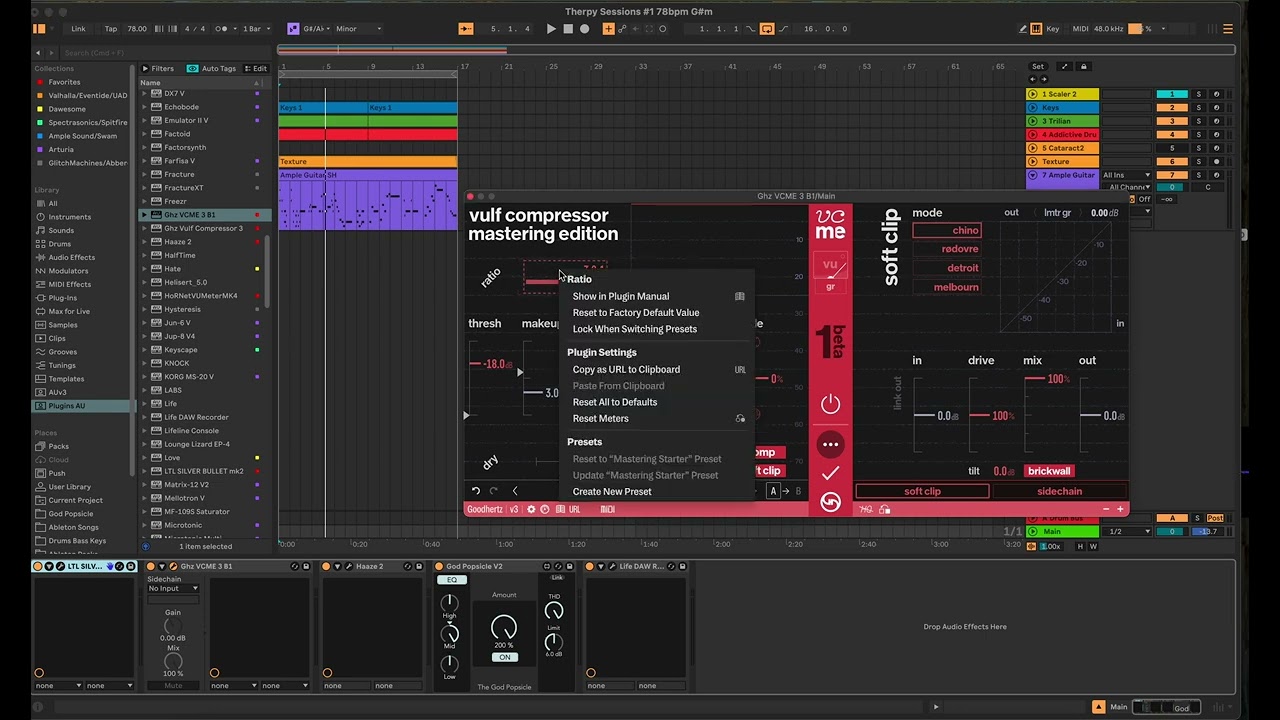Viewport: 1280px width, 720px height.
Task: Toggle Auto Tags in browser
Action: tap(212, 69)
